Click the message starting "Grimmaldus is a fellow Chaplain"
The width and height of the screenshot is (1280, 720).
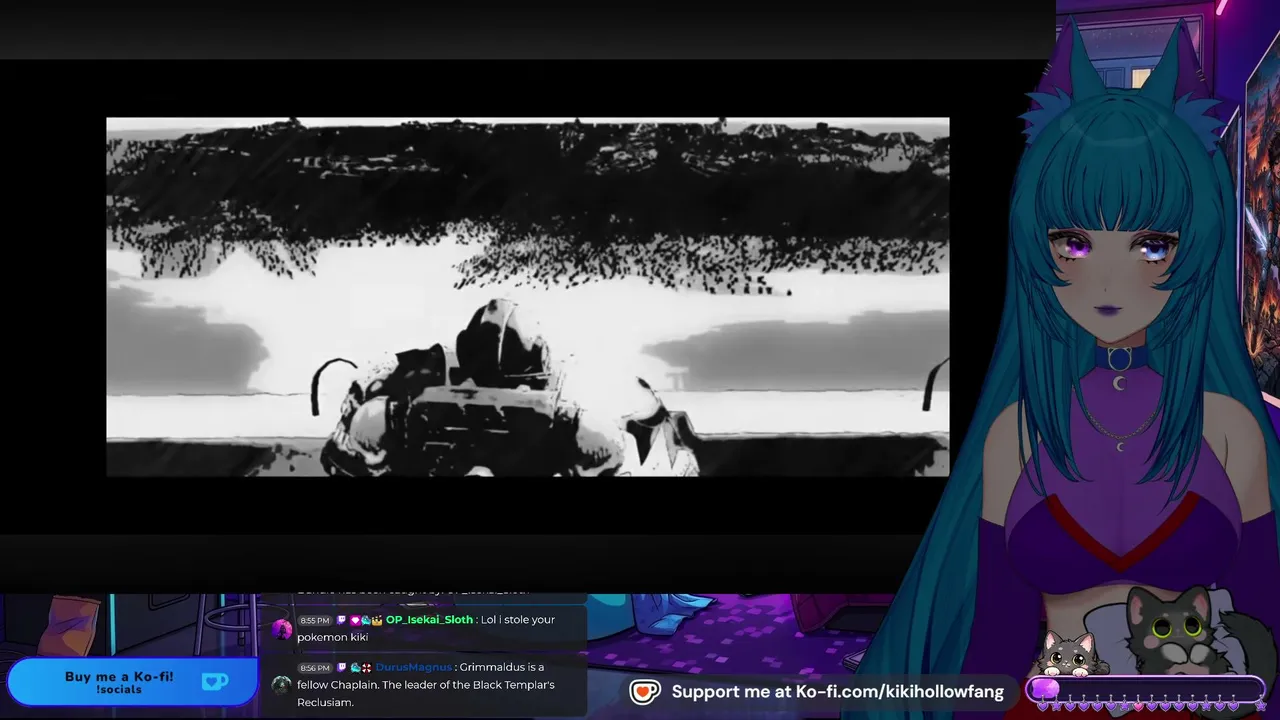point(426,685)
